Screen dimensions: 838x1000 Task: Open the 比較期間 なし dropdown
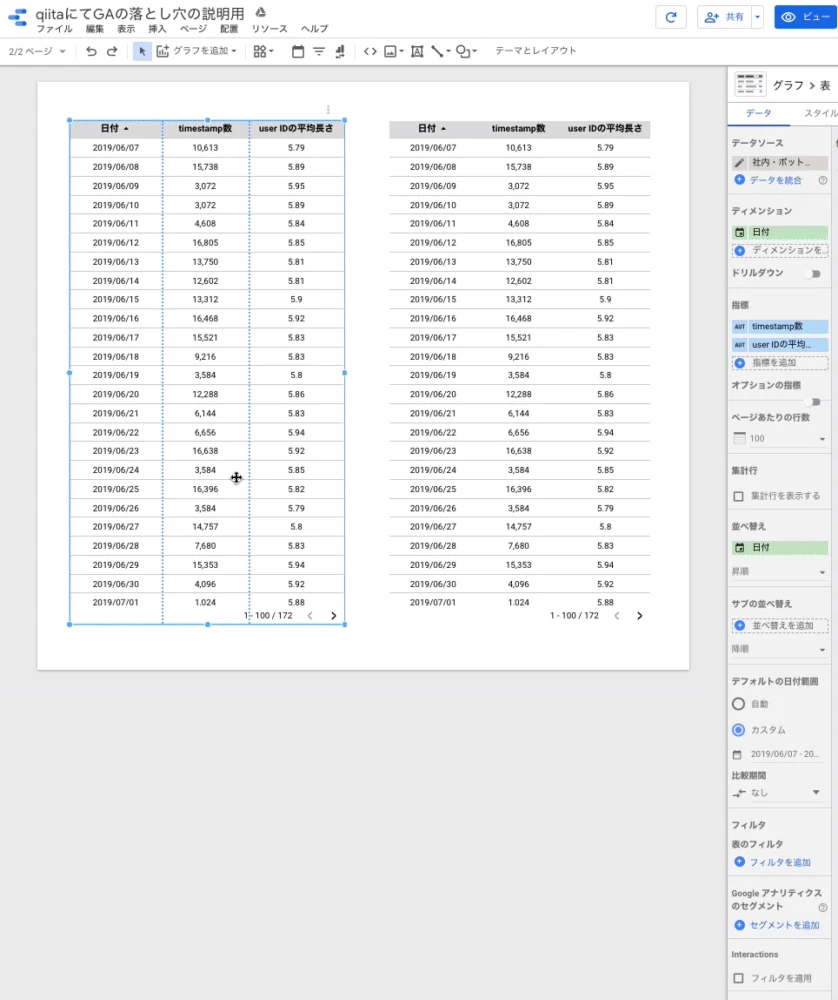coord(776,793)
